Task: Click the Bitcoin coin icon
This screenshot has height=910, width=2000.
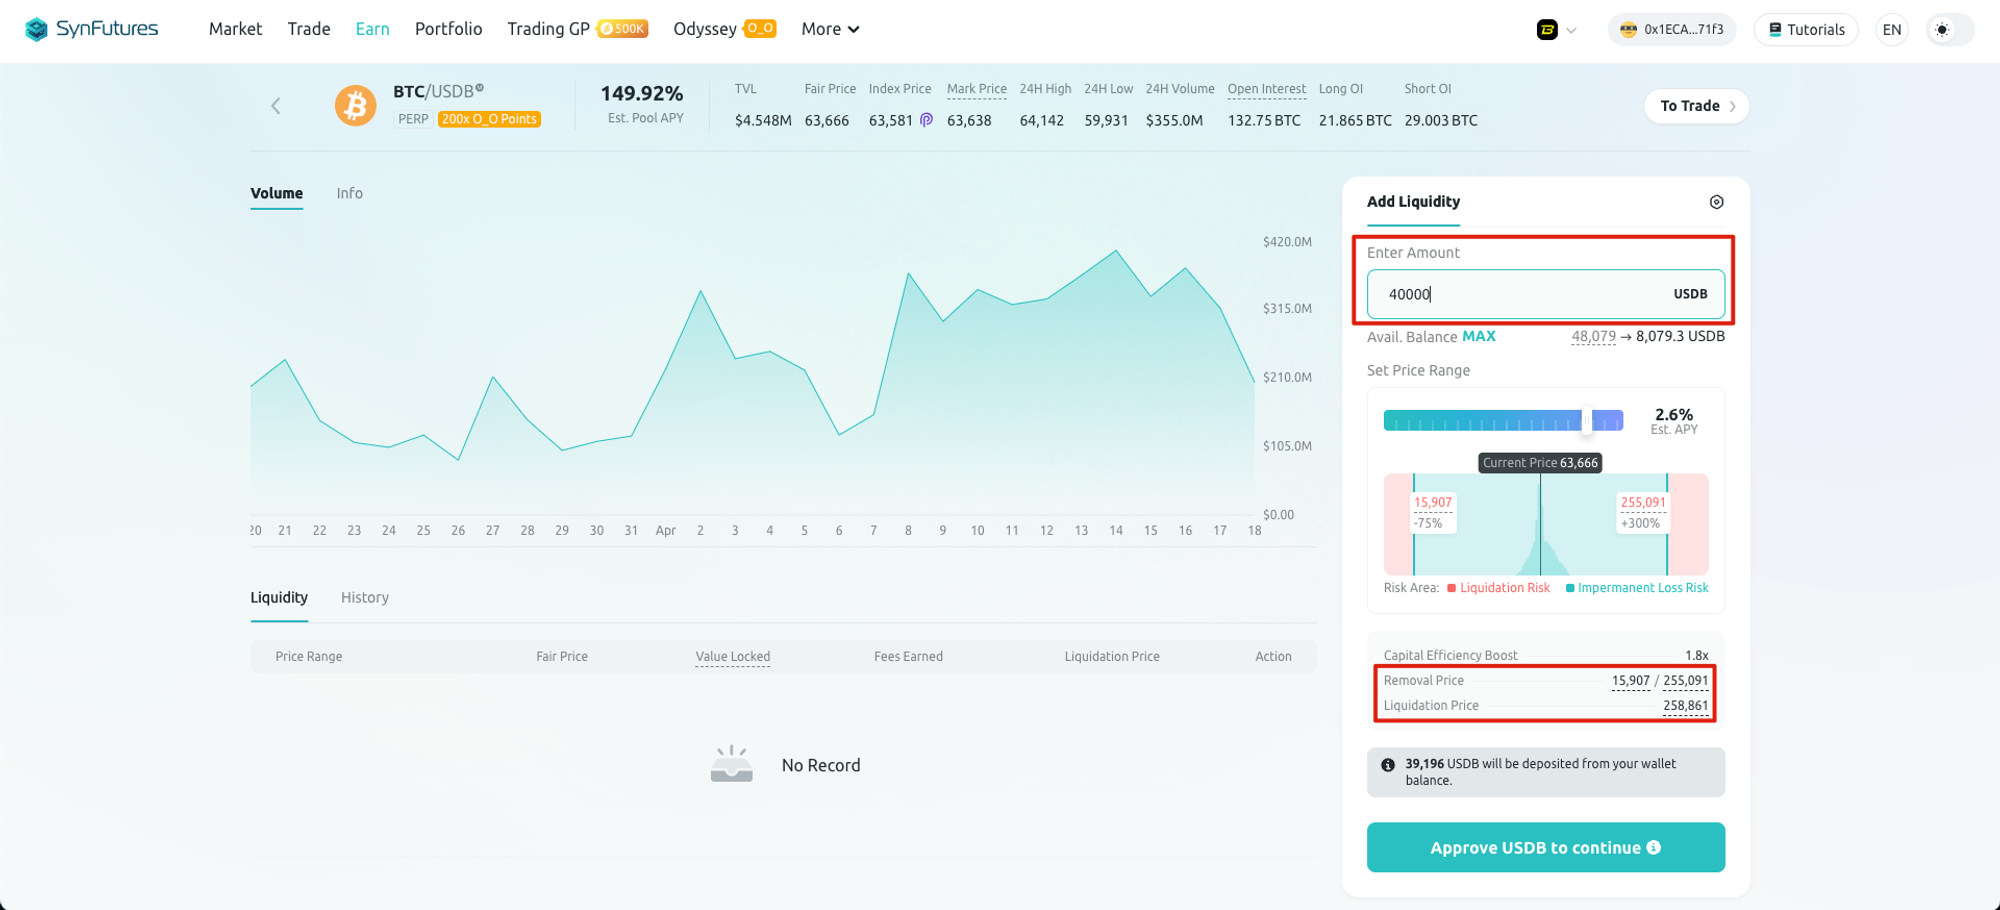Action: 355,106
